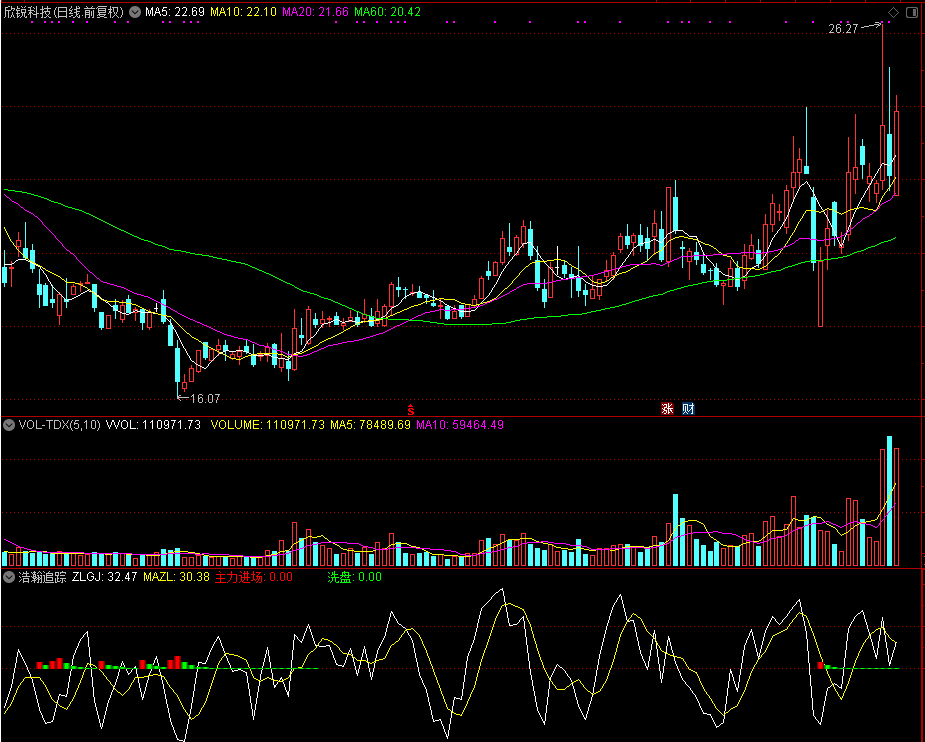Select the volume MA5: 78489.69 label
Viewport: 925px width, 742px height.
pyautogui.click(x=370, y=425)
